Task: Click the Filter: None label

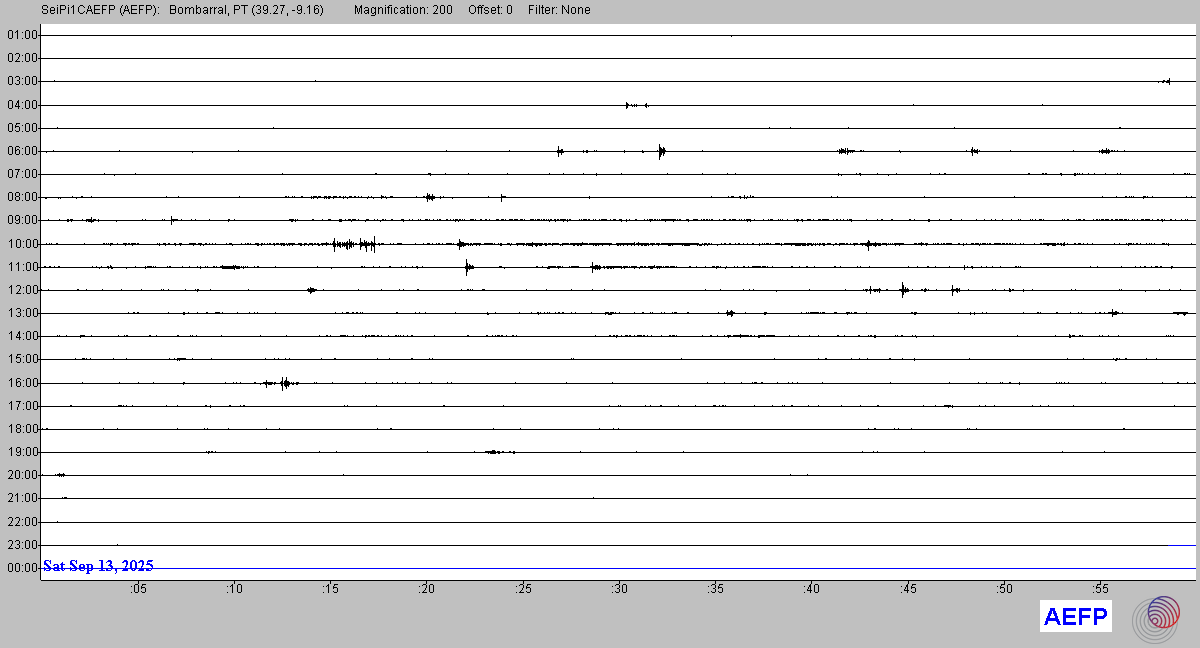Action: (x=559, y=10)
